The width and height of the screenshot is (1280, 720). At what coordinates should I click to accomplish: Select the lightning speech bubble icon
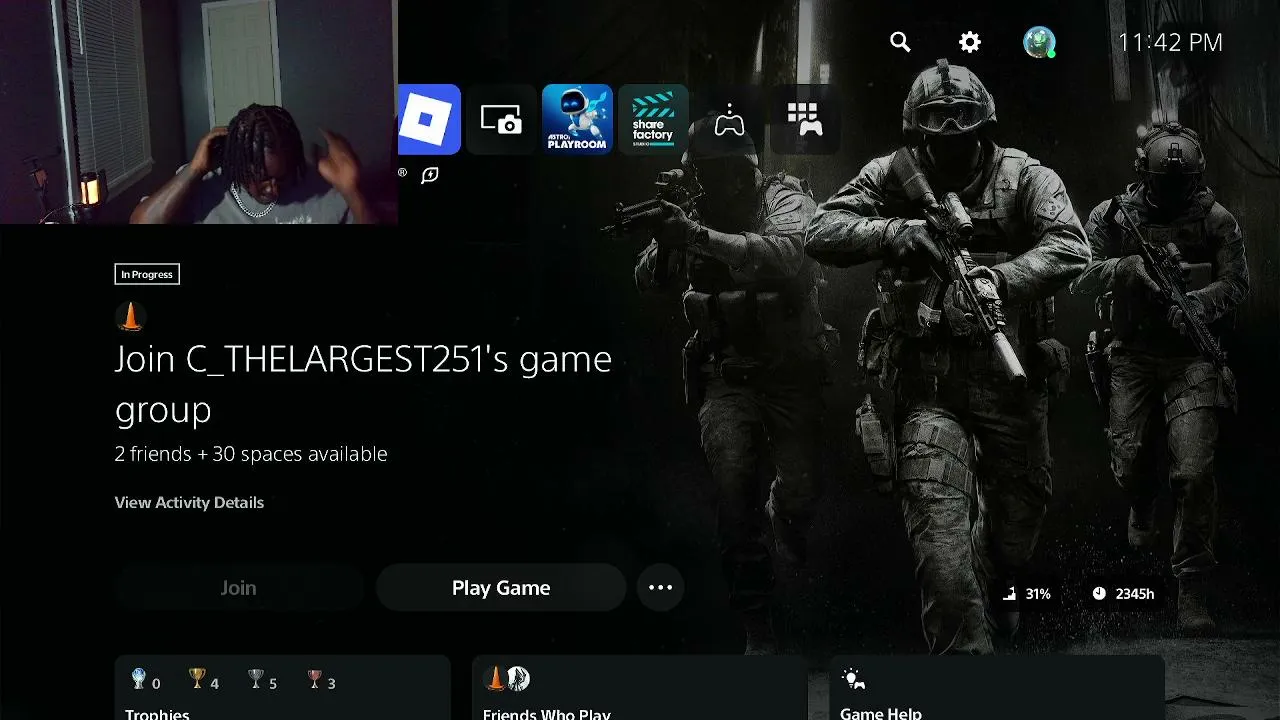[x=430, y=175]
